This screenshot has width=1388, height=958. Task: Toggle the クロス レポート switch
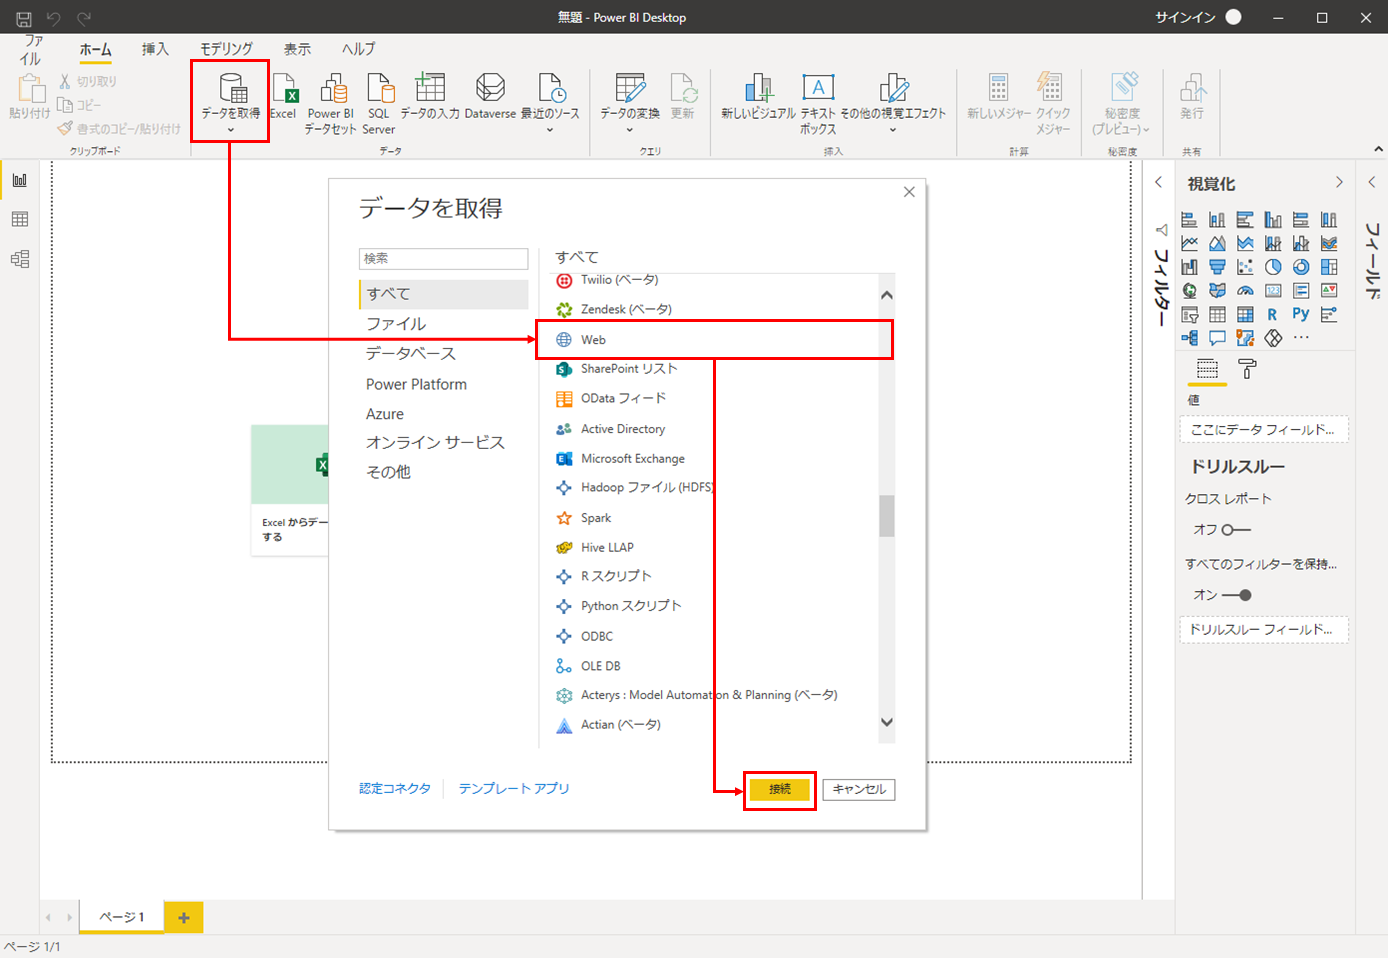(1236, 530)
